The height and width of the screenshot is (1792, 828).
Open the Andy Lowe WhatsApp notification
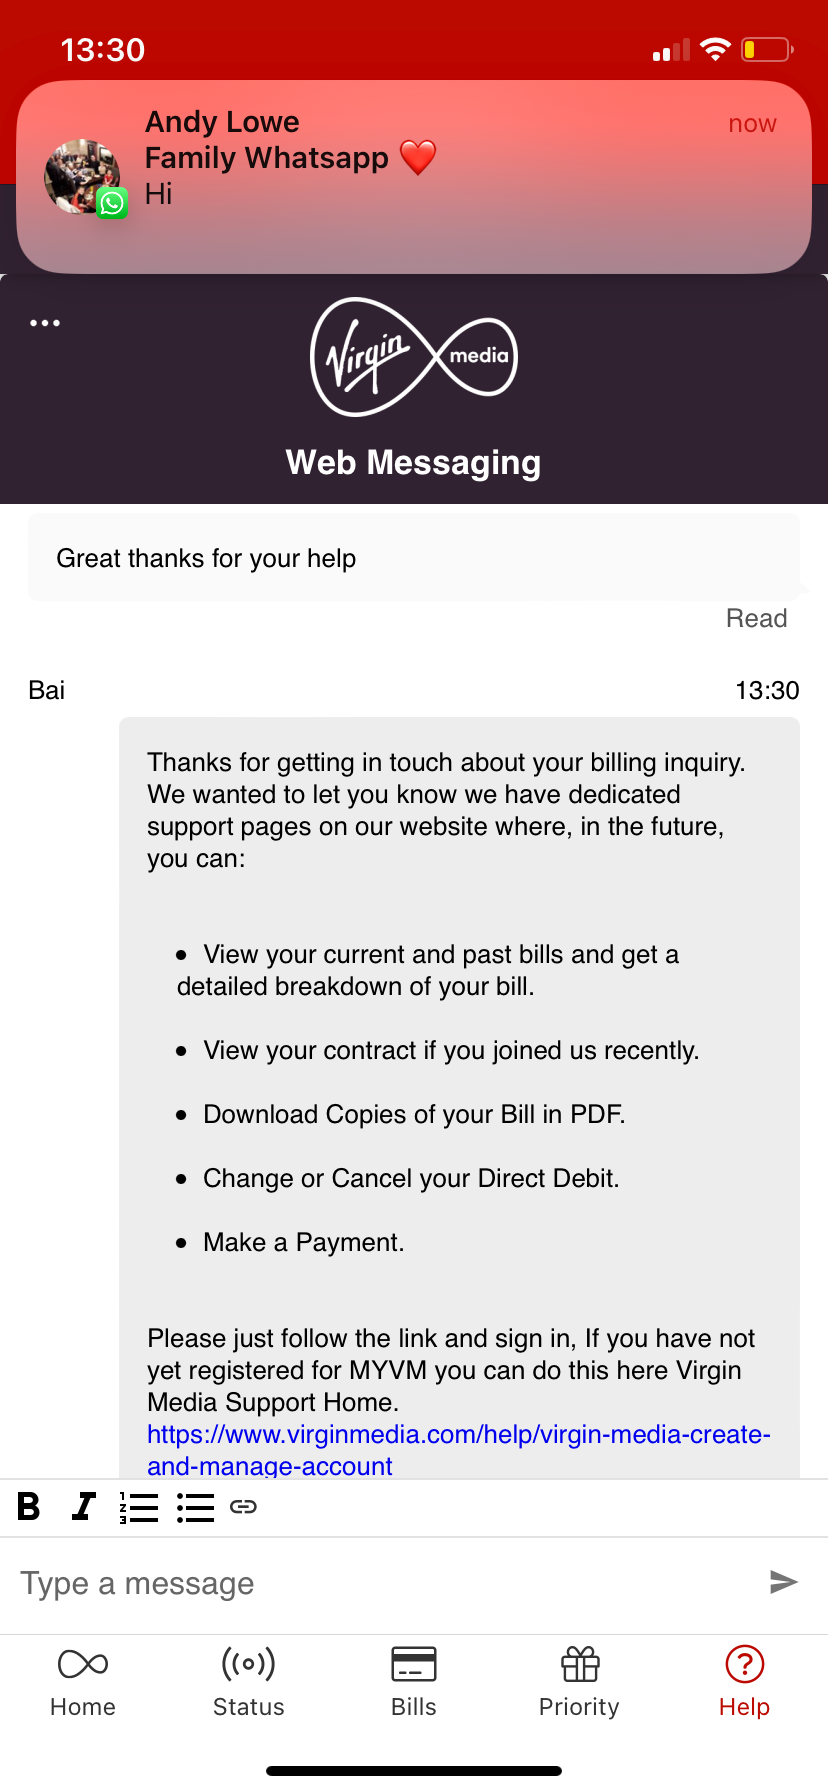(x=414, y=177)
